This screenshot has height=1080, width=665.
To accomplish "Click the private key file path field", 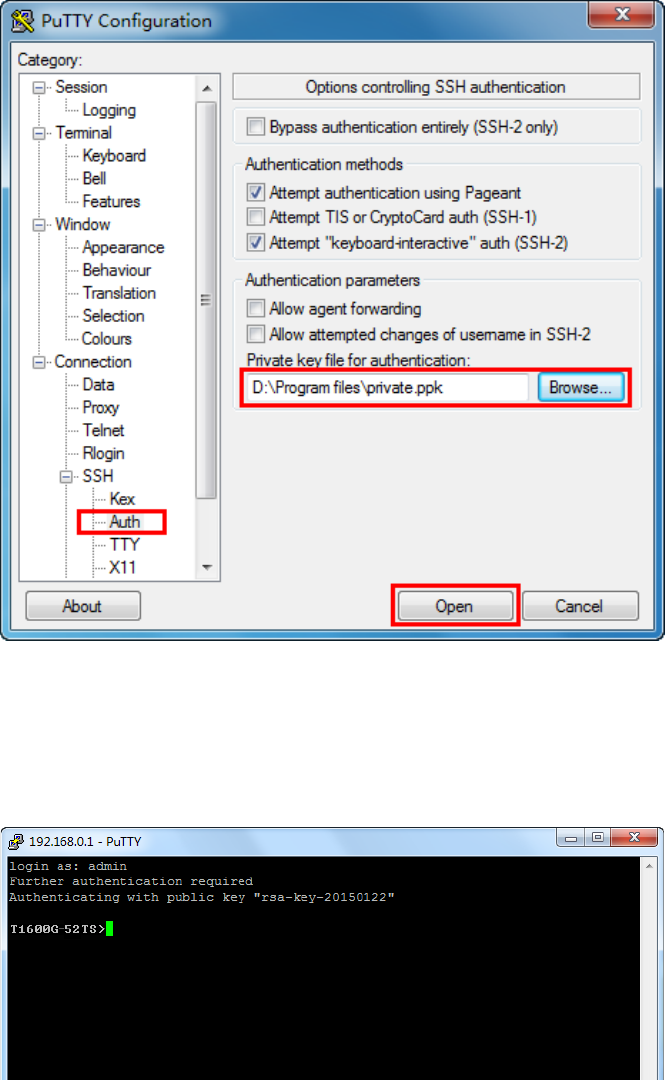I will [388, 388].
